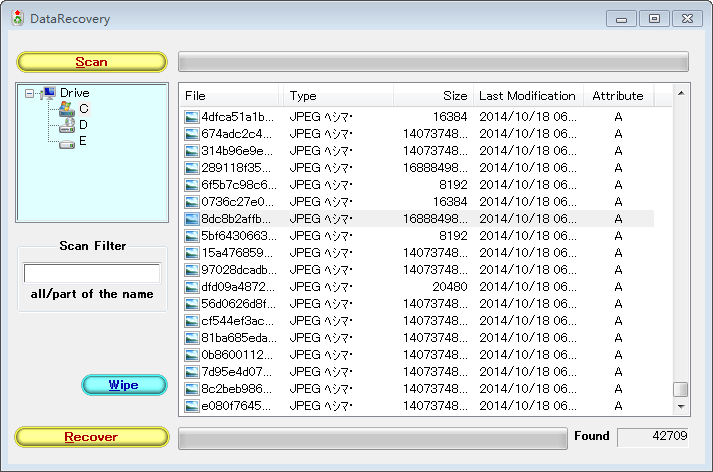
Task: Click the JPEG icon for 6f5b7c98c6...
Action: point(191,185)
